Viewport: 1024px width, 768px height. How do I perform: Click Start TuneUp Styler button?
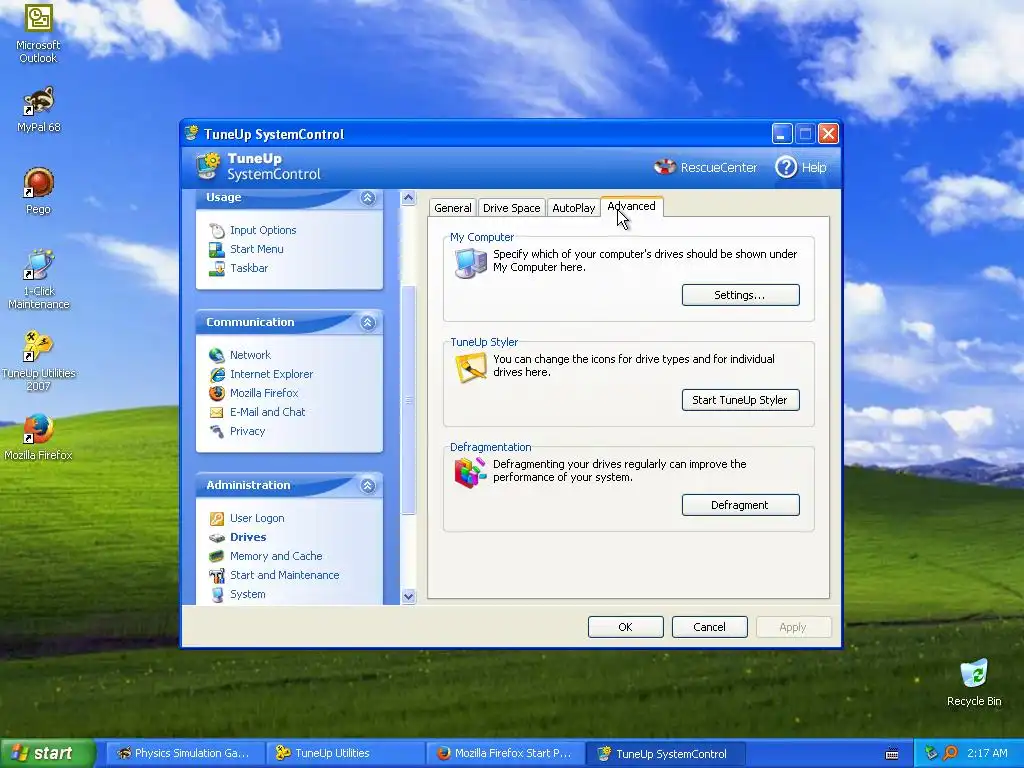(741, 400)
